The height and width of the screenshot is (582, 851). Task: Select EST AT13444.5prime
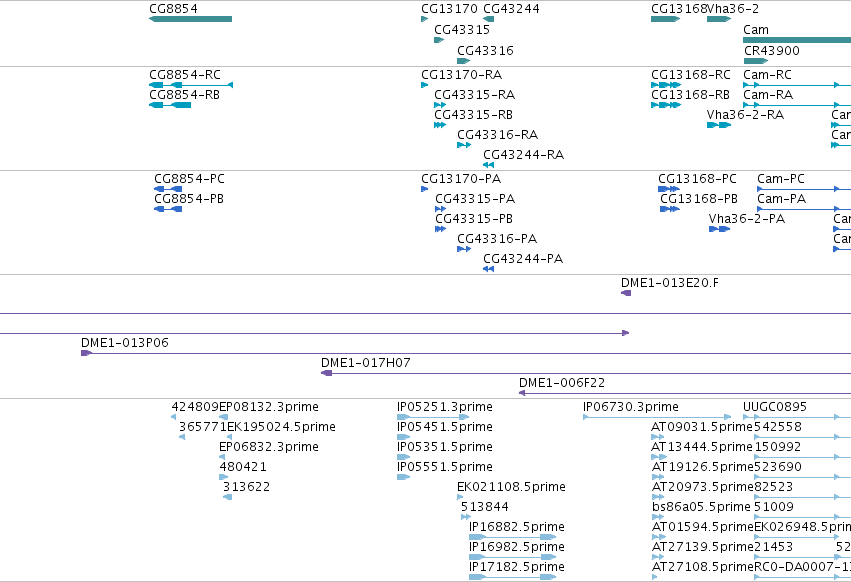[659, 457]
